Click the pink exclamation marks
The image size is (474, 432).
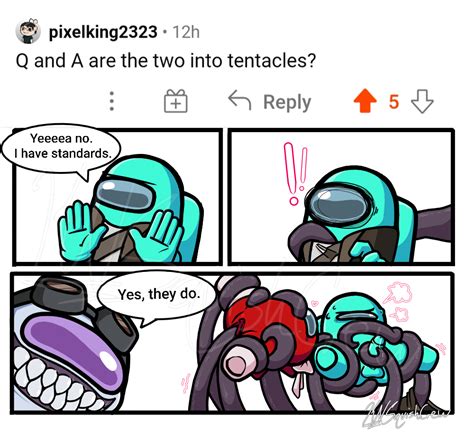point(295,174)
